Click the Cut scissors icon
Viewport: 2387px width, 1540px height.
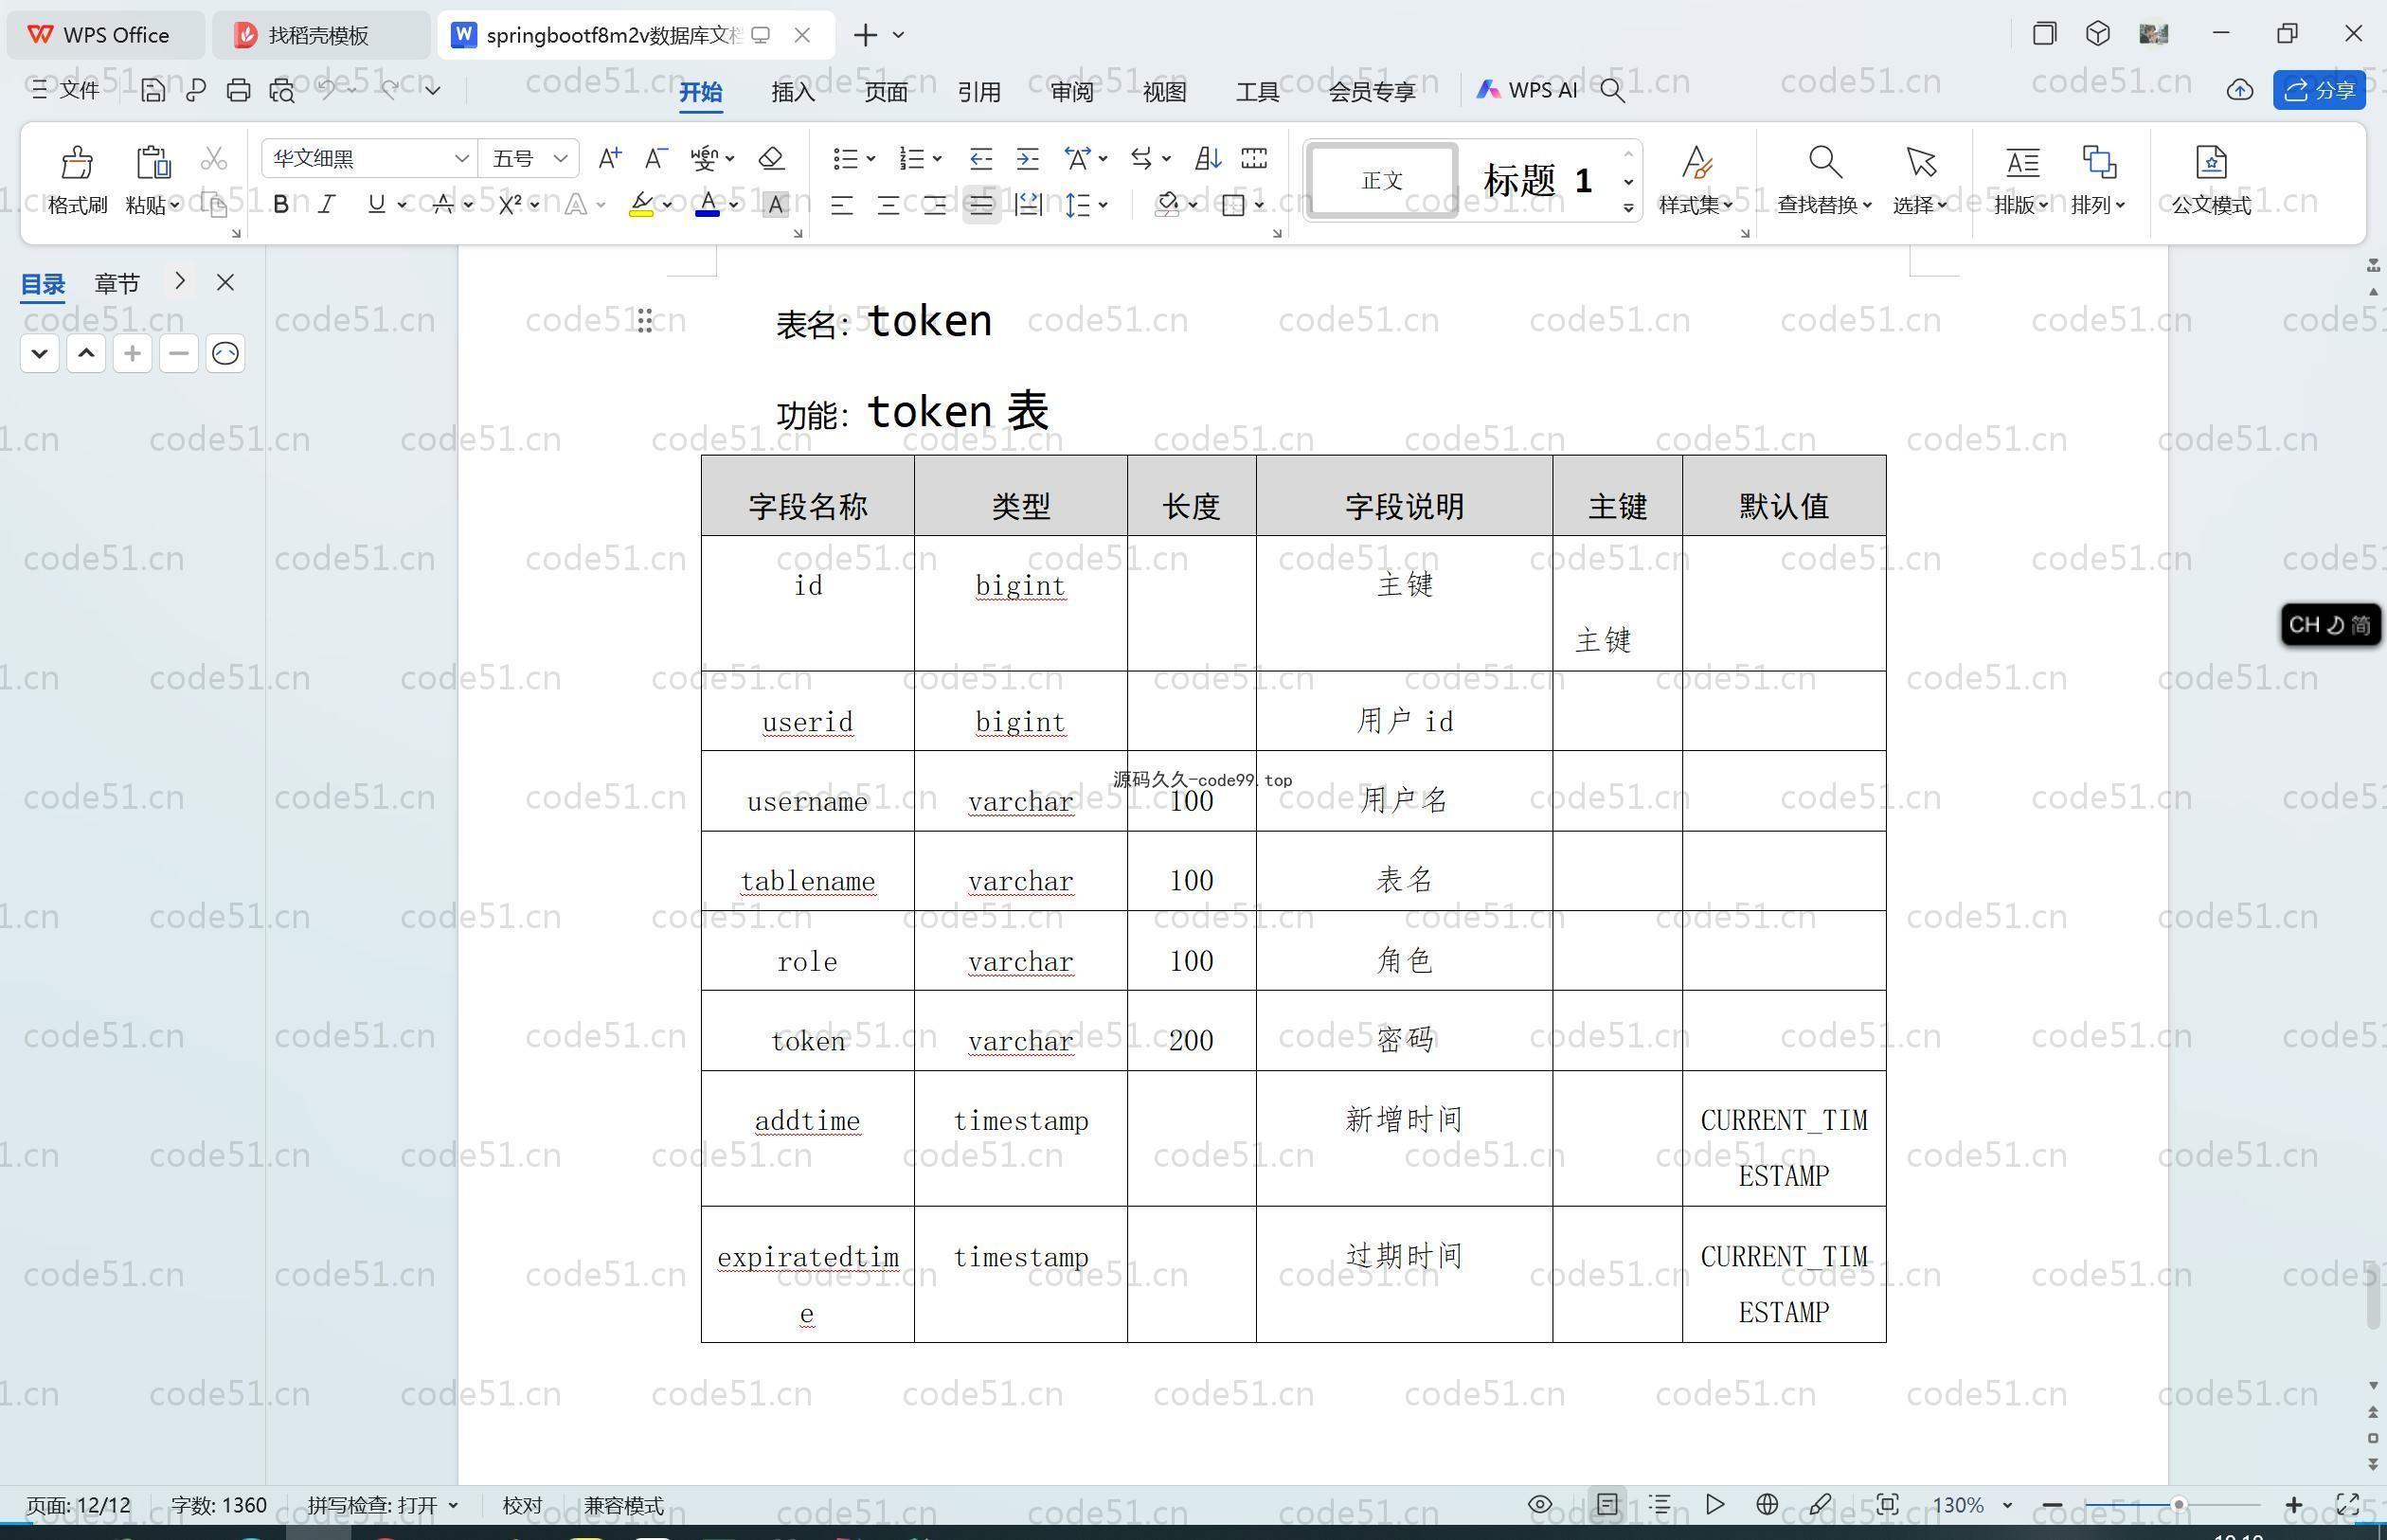213,159
